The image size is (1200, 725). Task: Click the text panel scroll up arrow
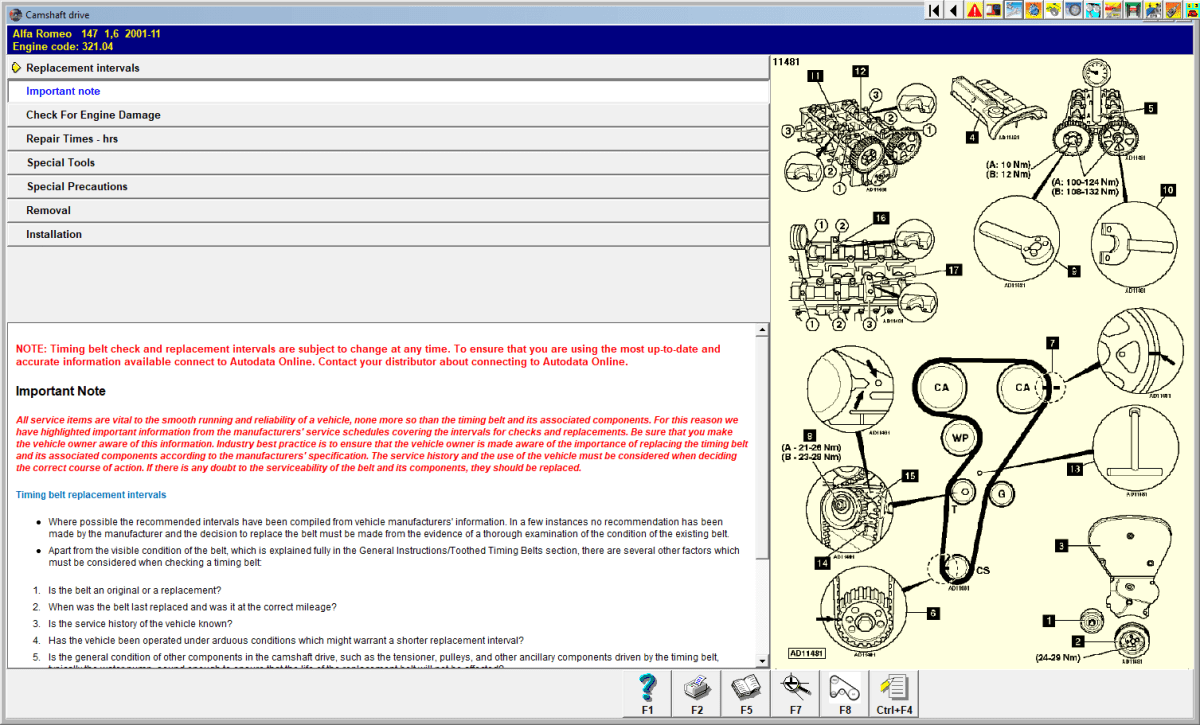(762, 330)
